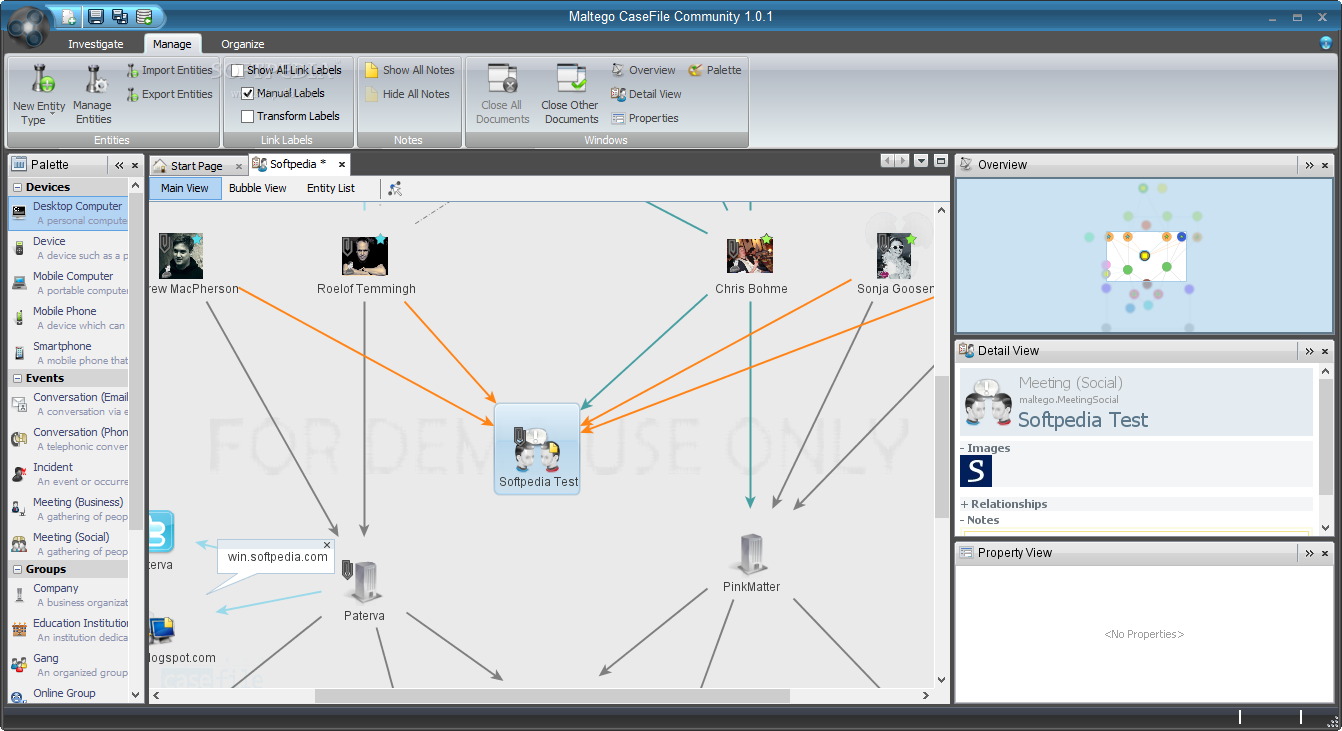
Task: Open the document list dropdown arrow
Action: [921, 161]
